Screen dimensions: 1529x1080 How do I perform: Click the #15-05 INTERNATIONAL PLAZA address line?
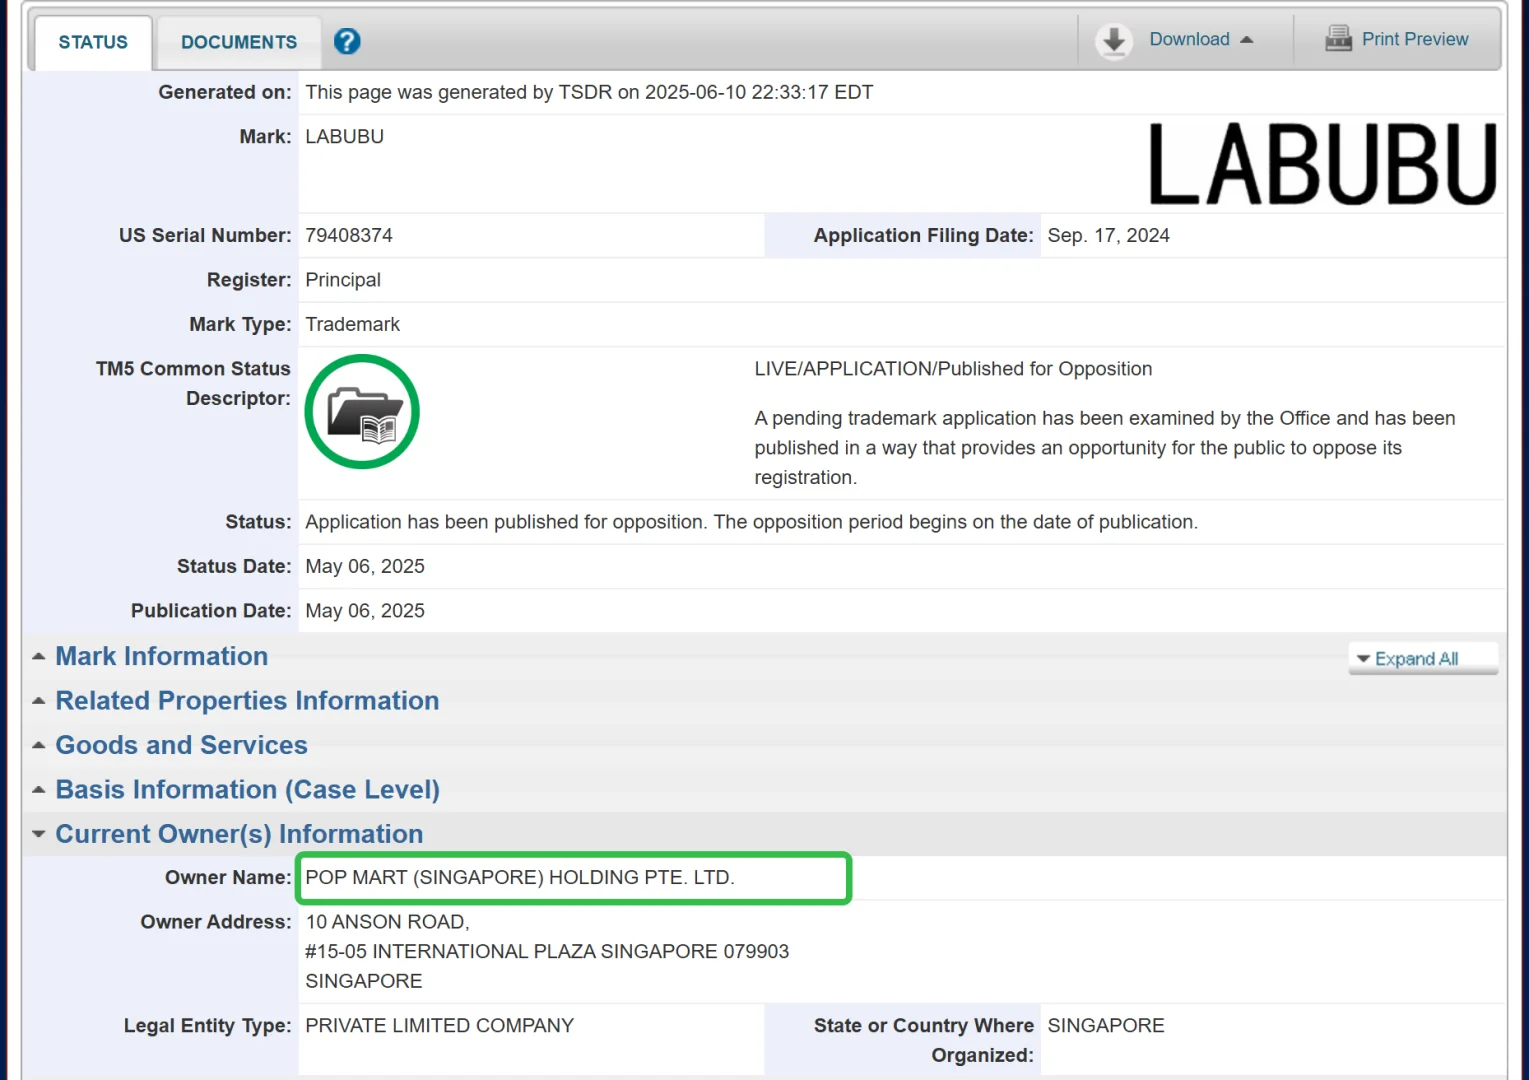[547, 951]
